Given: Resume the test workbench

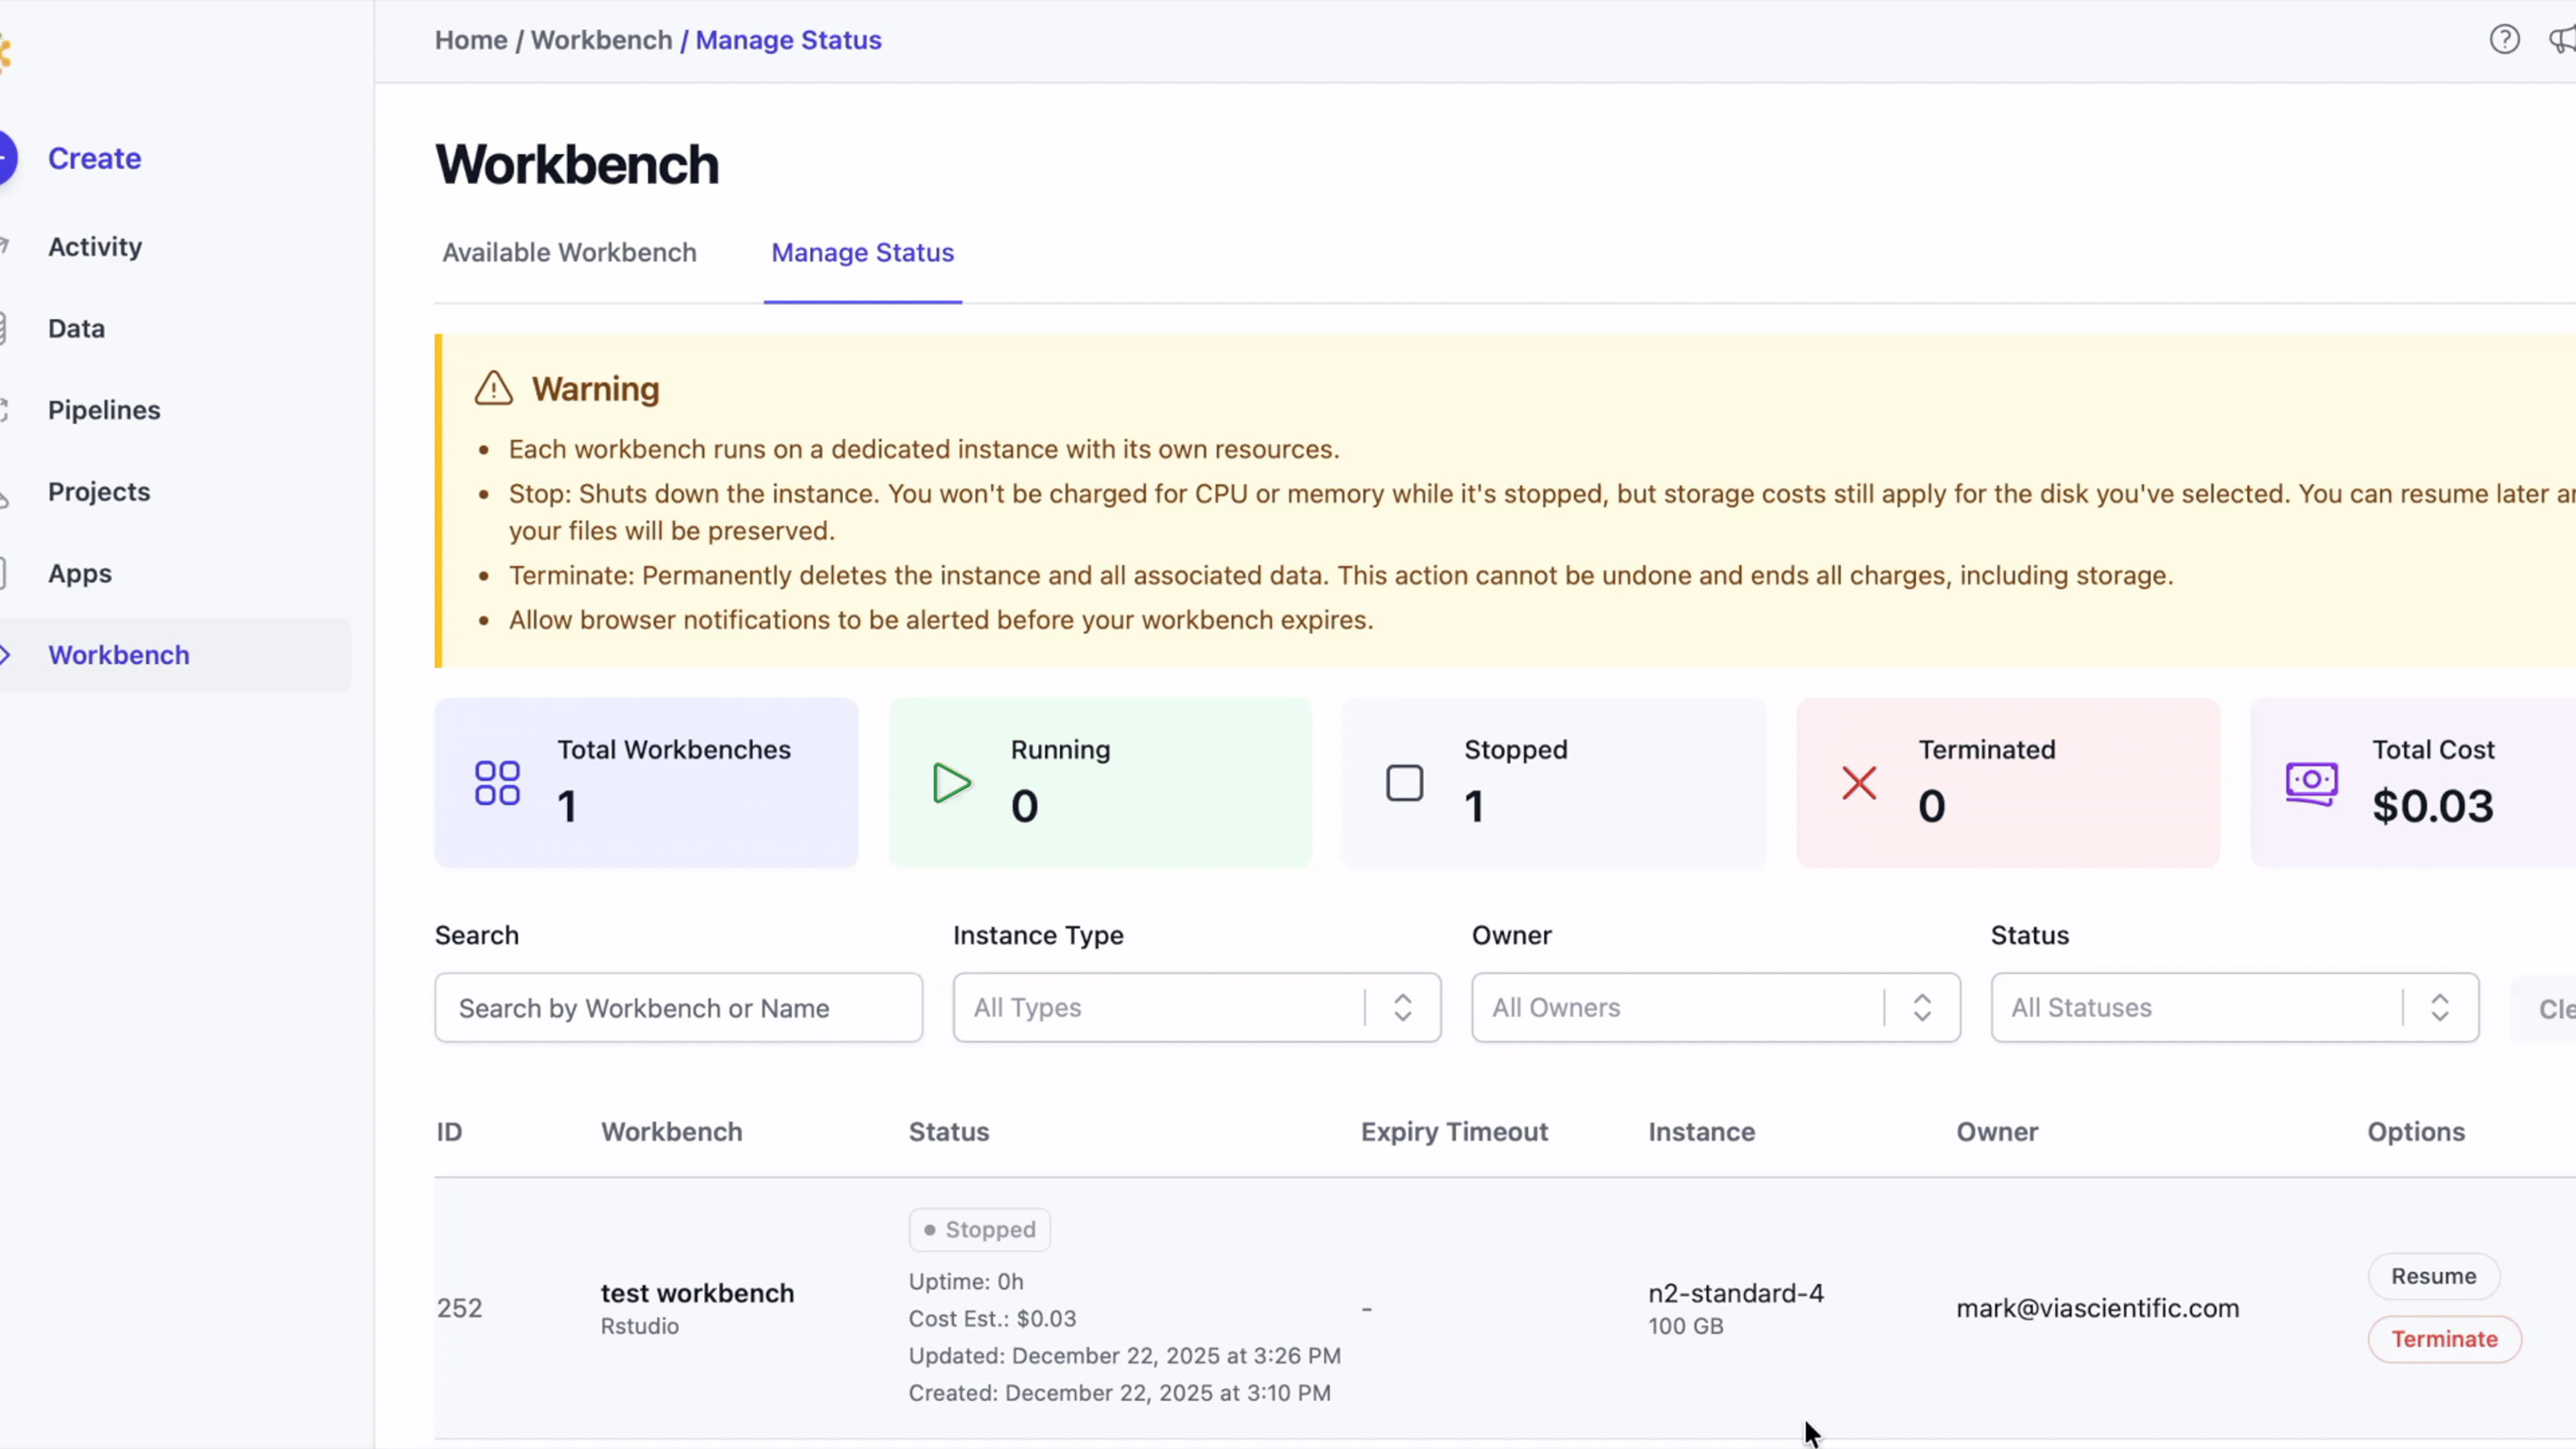Looking at the screenshot, I should point(2433,1276).
